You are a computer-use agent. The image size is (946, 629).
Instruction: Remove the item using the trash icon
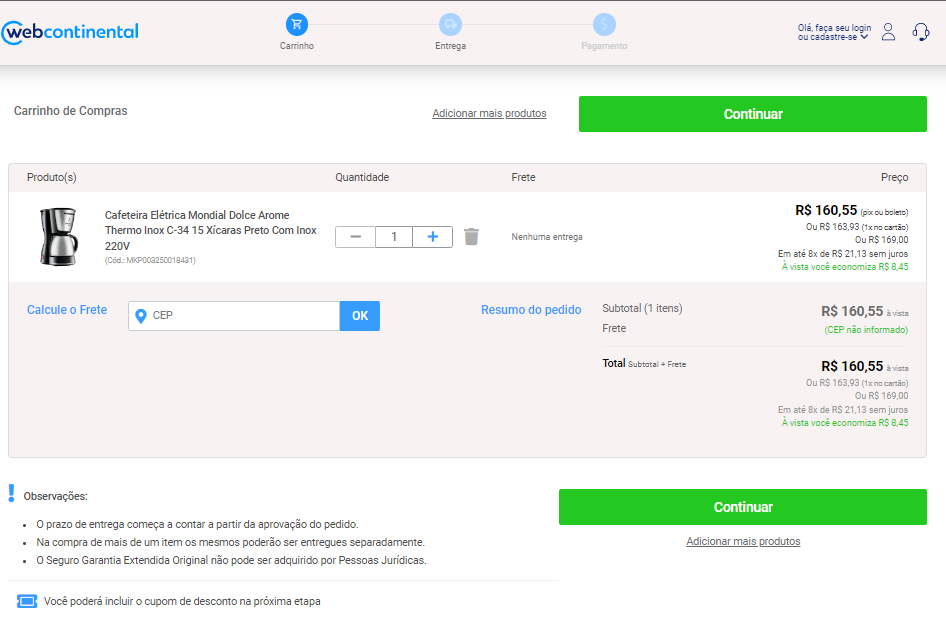tap(471, 236)
